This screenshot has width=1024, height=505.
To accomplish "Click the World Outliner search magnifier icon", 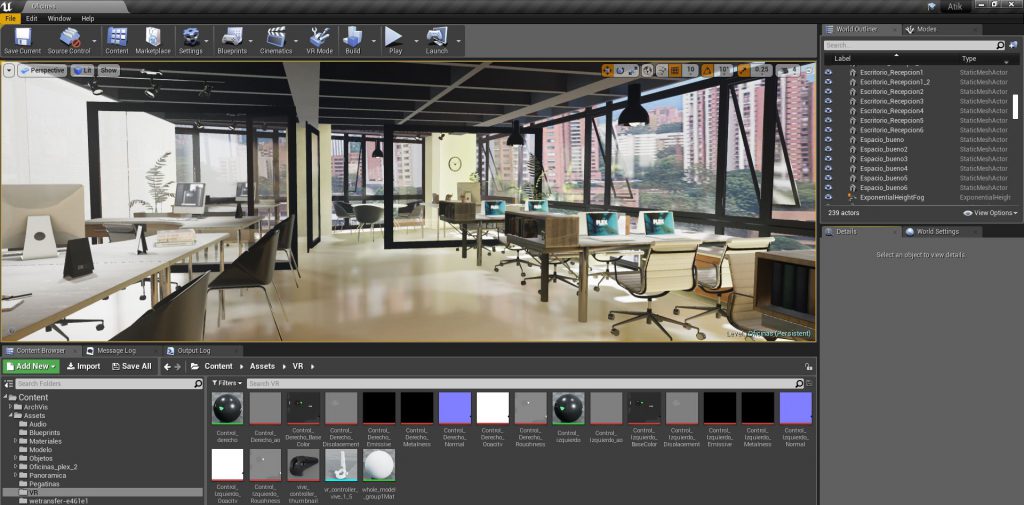I will click(x=1000, y=46).
